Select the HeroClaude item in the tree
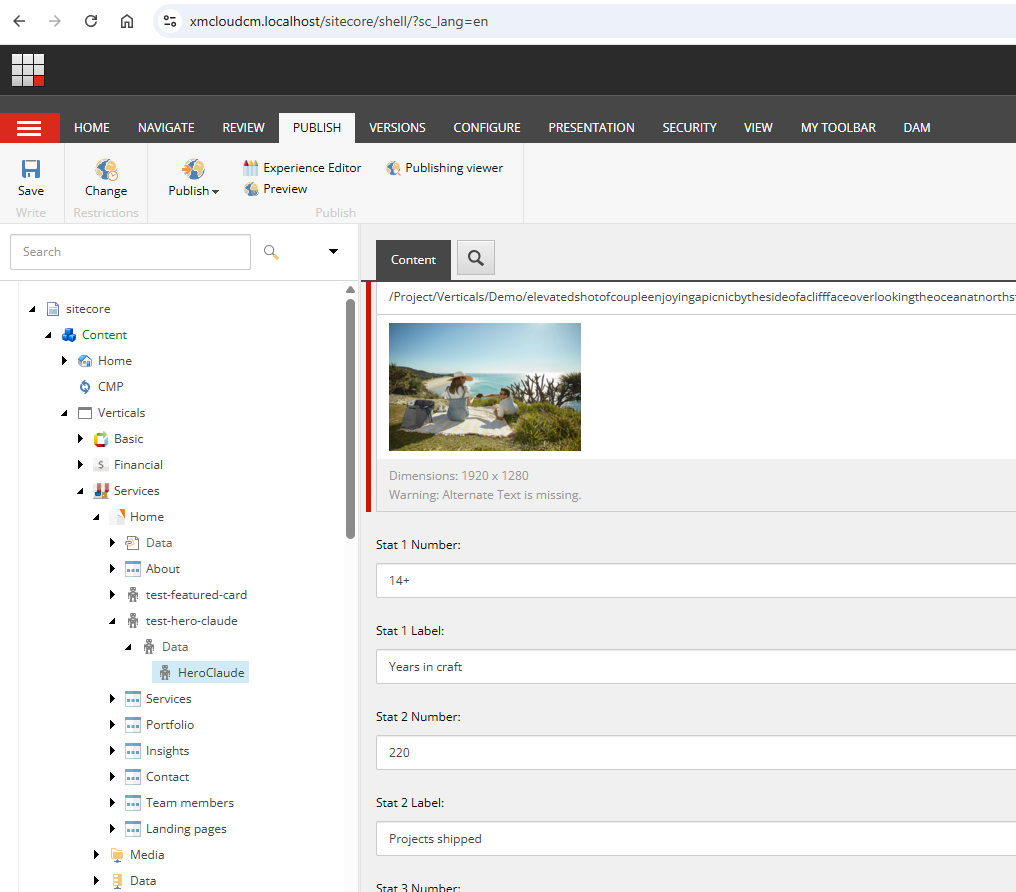 pyautogui.click(x=211, y=671)
